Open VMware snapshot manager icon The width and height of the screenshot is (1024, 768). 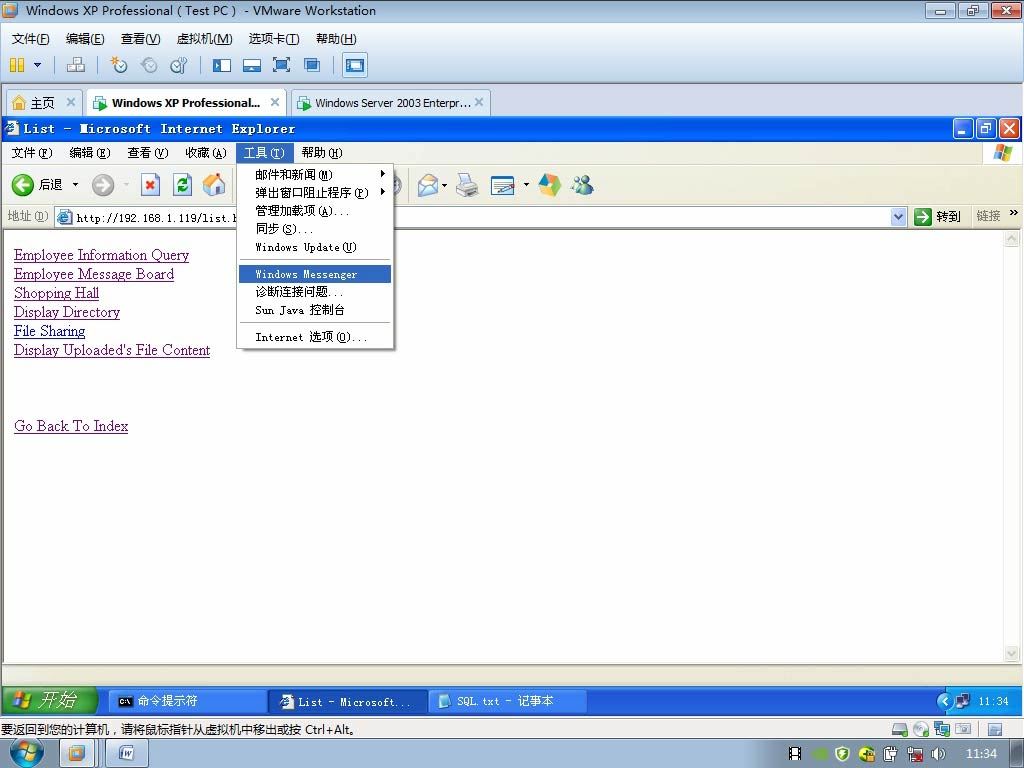click(x=178, y=65)
